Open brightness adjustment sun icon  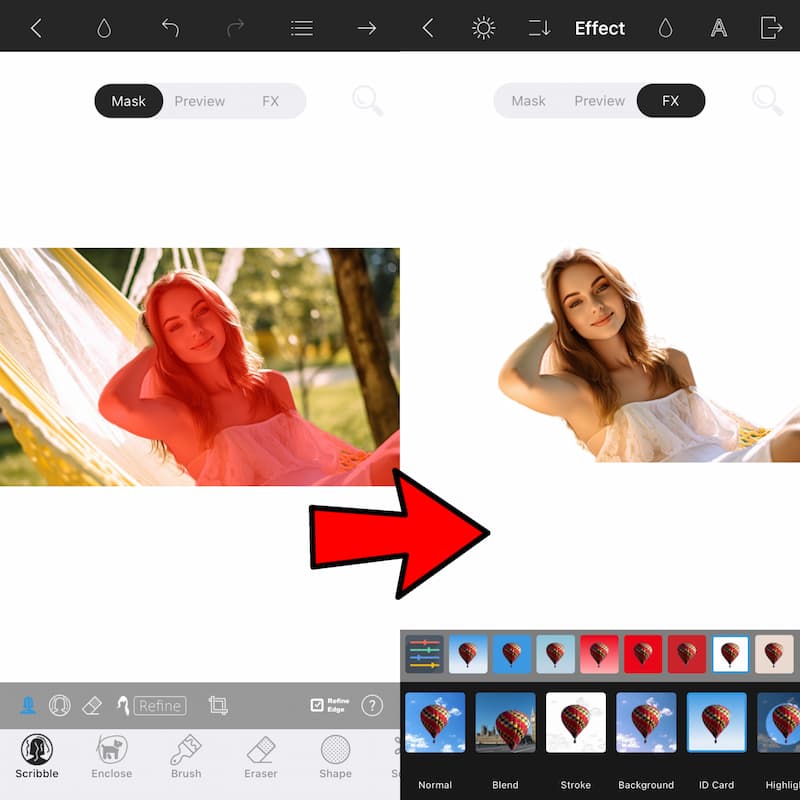point(483,28)
